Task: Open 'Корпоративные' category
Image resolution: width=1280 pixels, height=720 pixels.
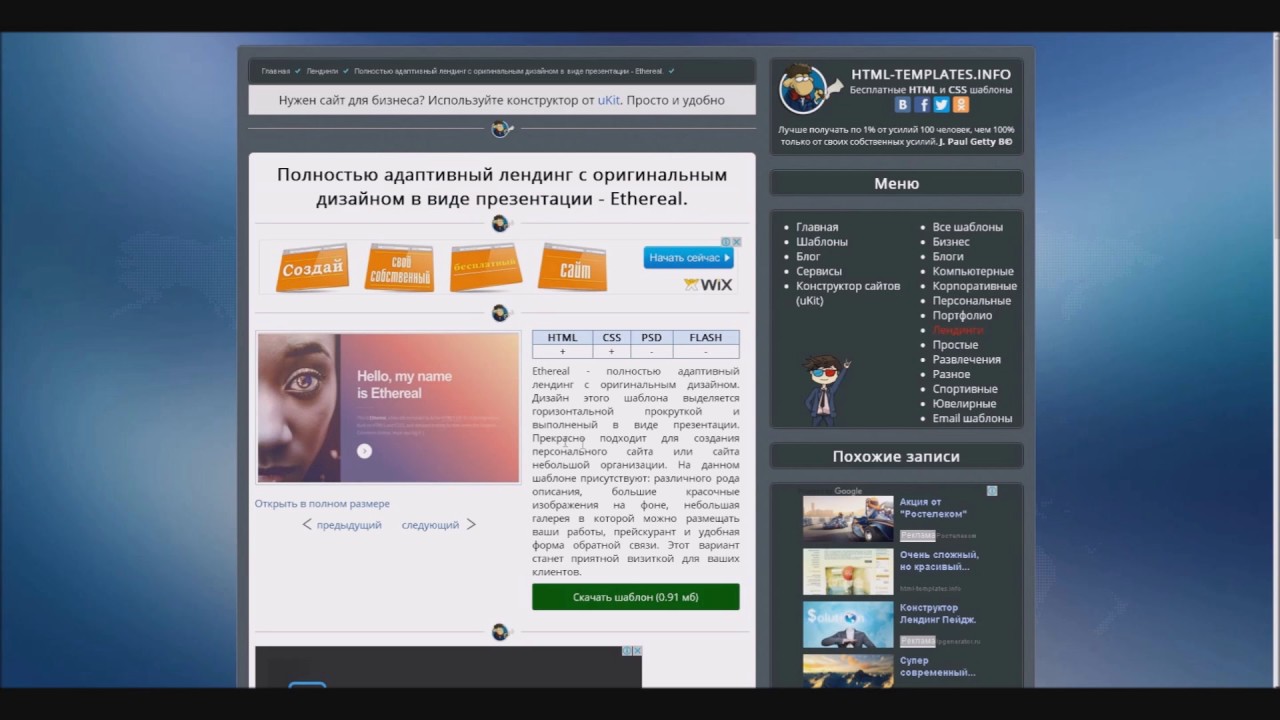Action: coord(975,286)
